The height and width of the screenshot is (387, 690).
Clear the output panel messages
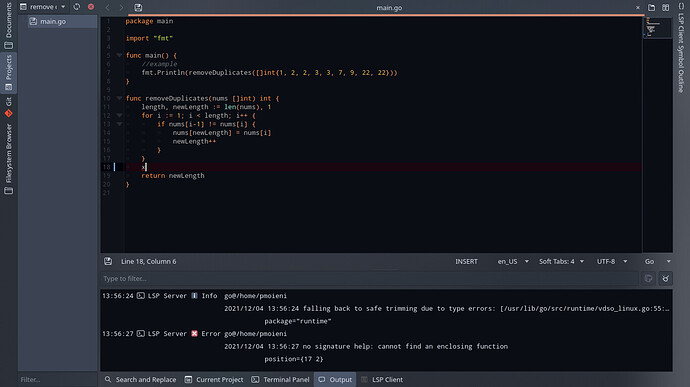tap(665, 278)
